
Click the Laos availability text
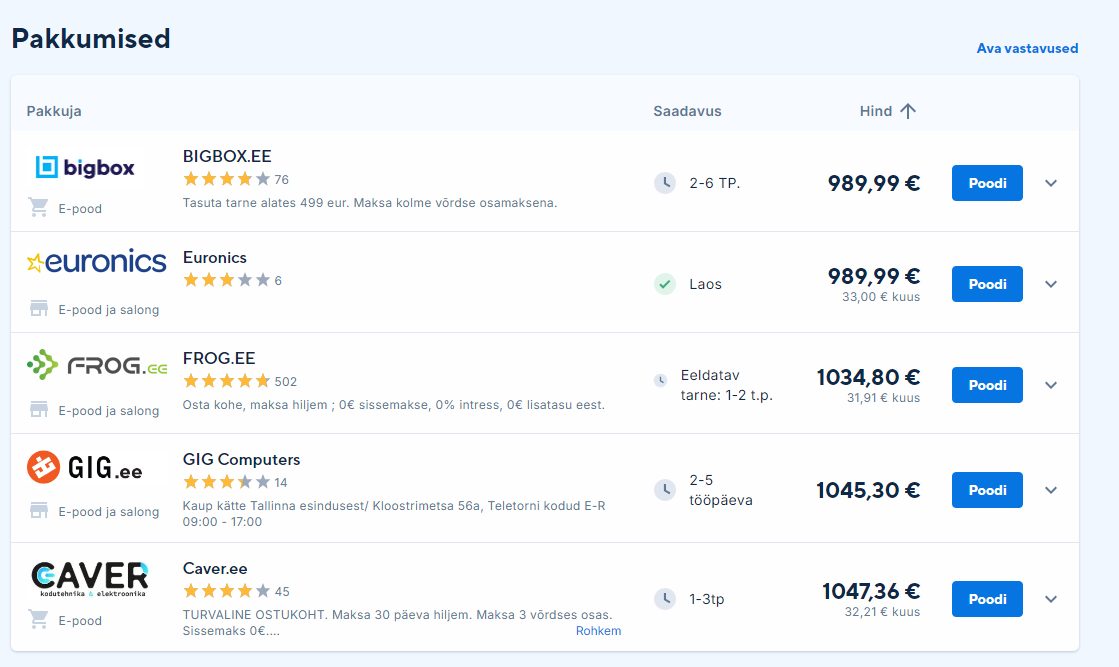coord(705,284)
